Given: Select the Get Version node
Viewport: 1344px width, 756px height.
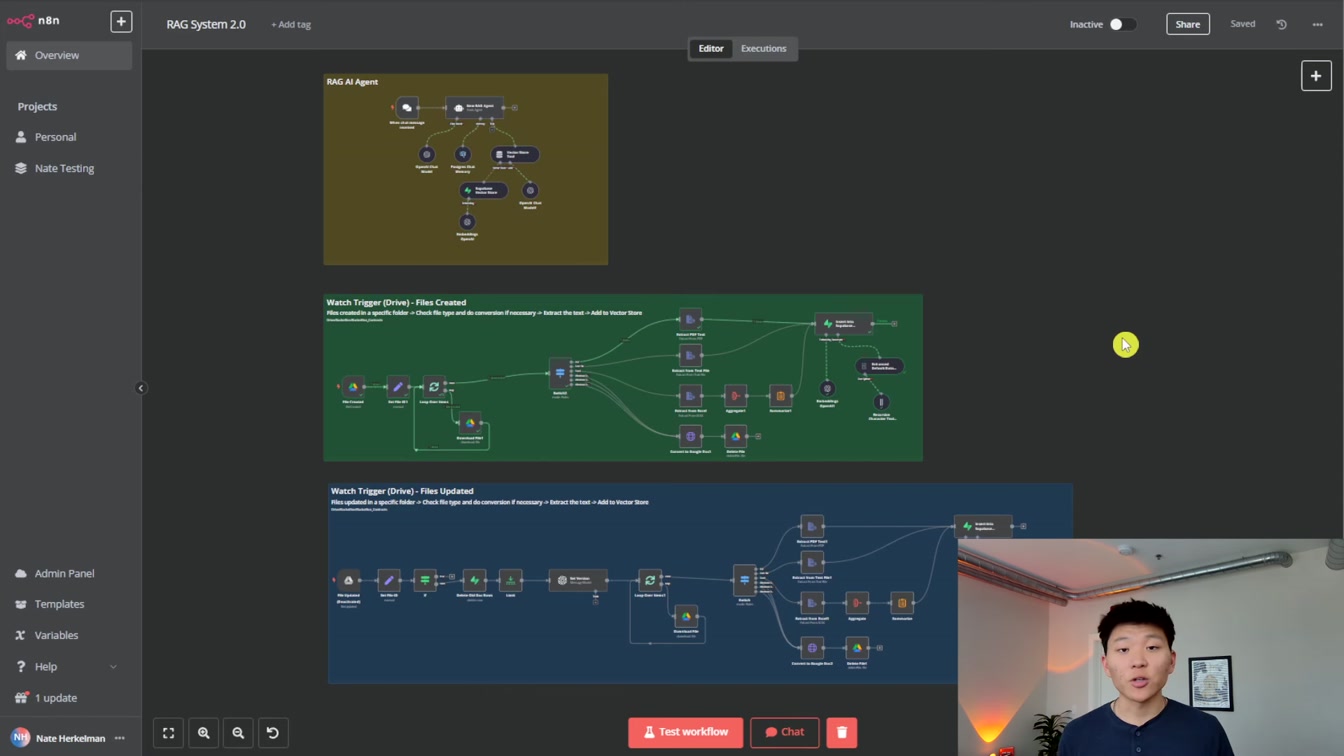Looking at the screenshot, I should pyautogui.click(x=578, y=580).
